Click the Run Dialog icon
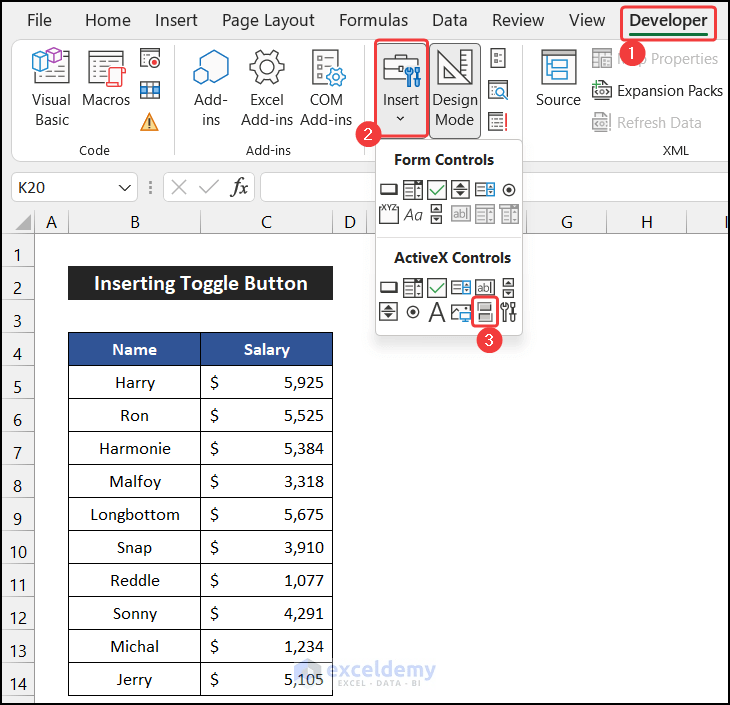The image size is (730, 705). (498, 122)
